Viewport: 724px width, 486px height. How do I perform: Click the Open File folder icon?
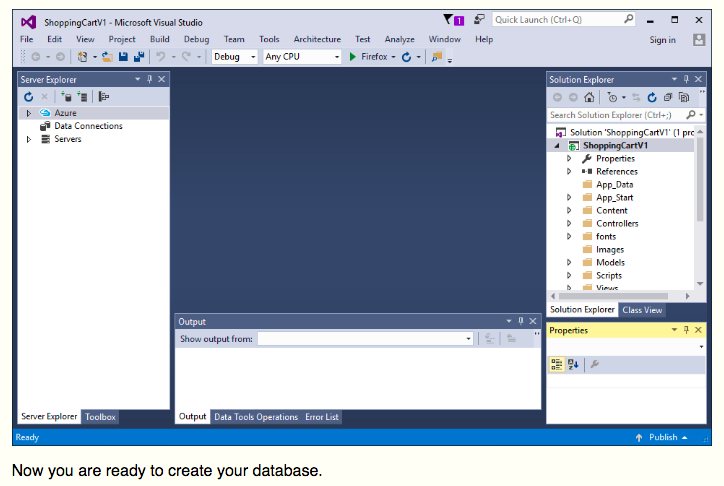click(x=107, y=57)
